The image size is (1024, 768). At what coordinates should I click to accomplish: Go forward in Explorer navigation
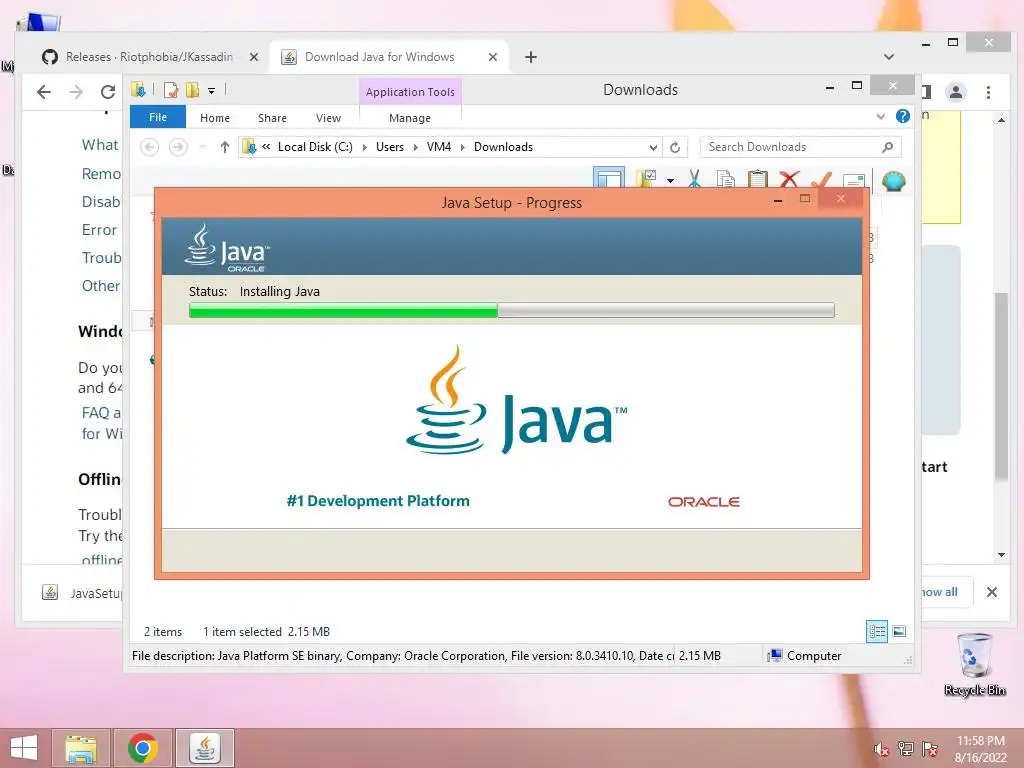tap(178, 147)
